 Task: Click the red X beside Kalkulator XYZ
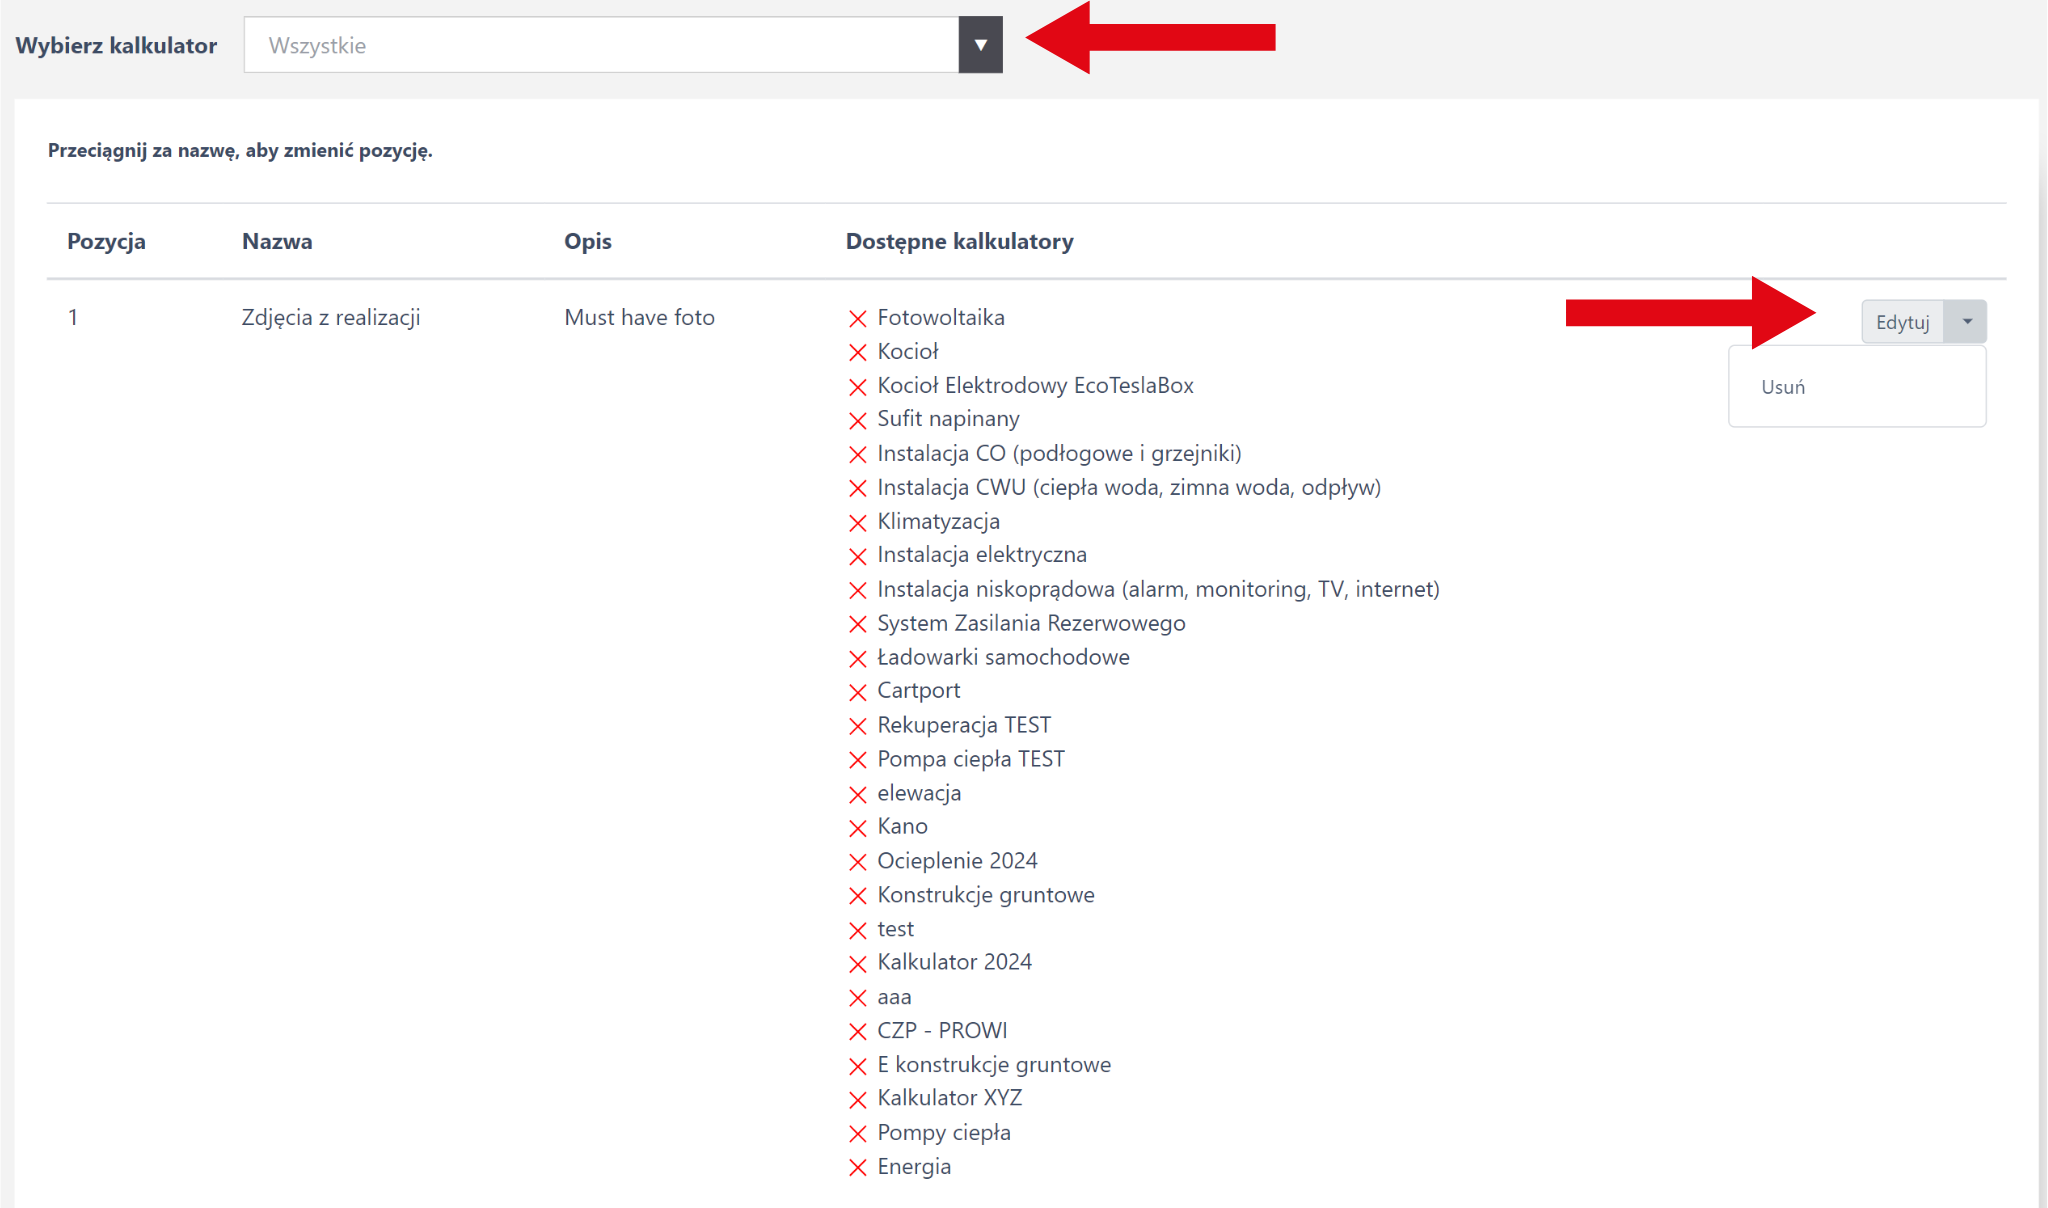(857, 1100)
